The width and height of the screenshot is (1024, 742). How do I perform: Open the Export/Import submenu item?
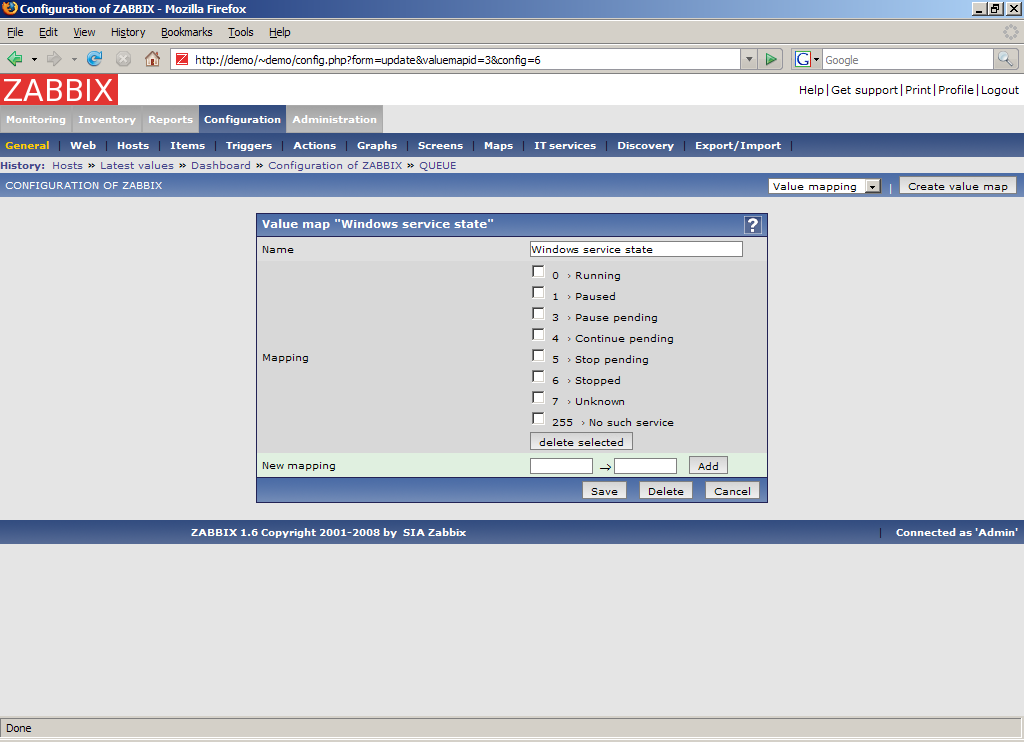pos(738,146)
